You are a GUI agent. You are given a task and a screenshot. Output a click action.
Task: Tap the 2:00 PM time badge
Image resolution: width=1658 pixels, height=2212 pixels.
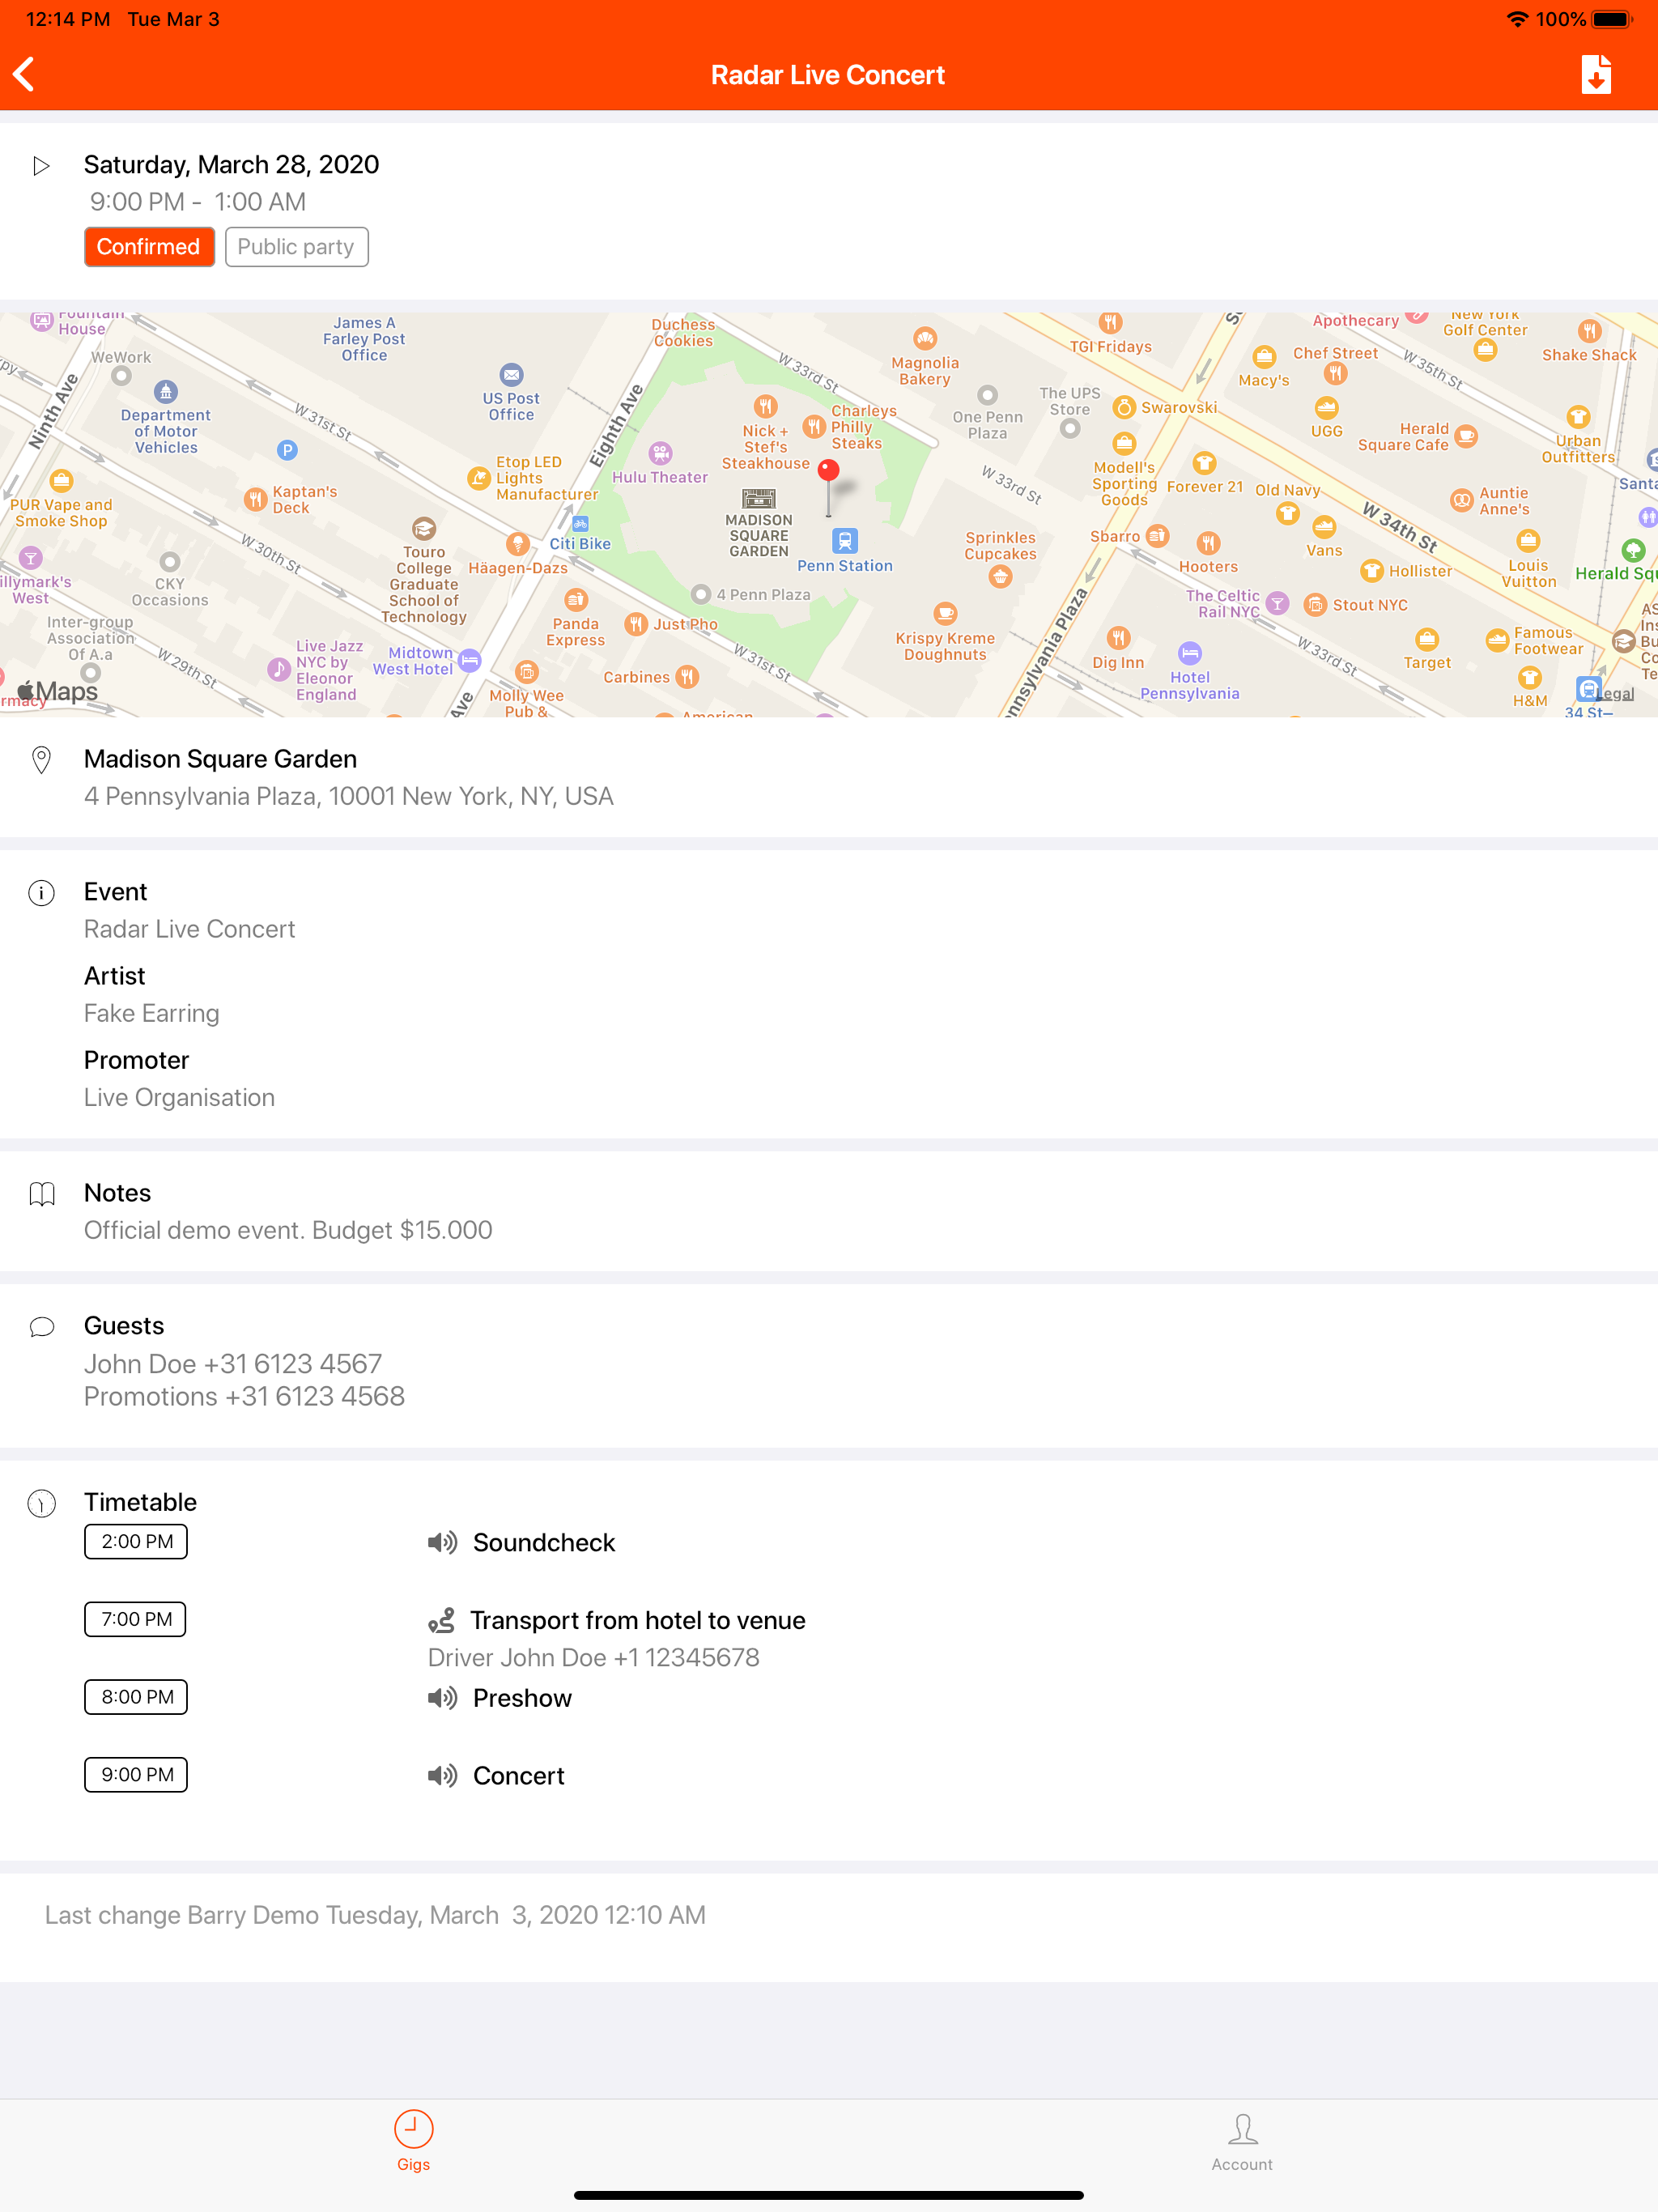pos(136,1541)
